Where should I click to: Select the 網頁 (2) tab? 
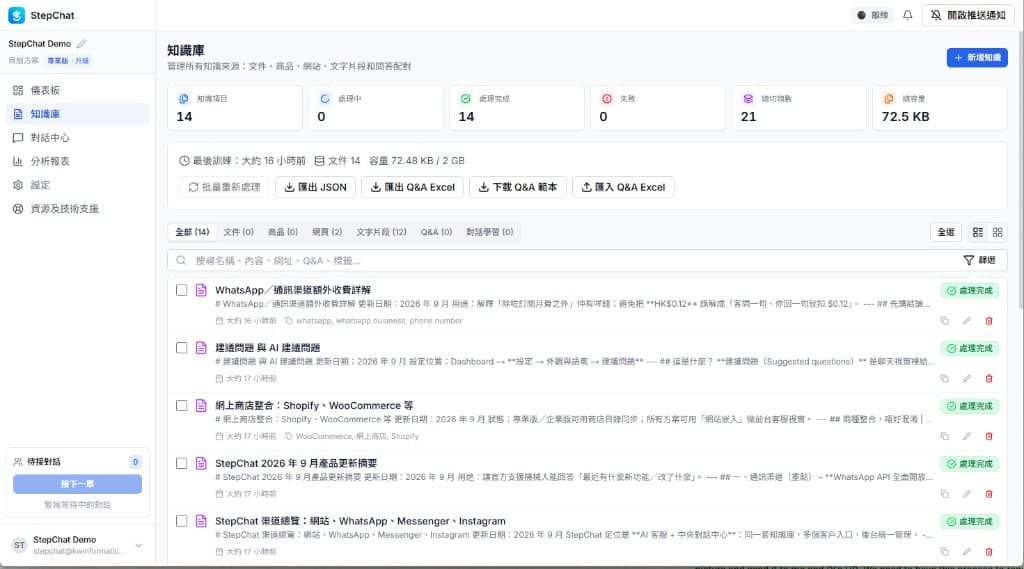point(327,232)
